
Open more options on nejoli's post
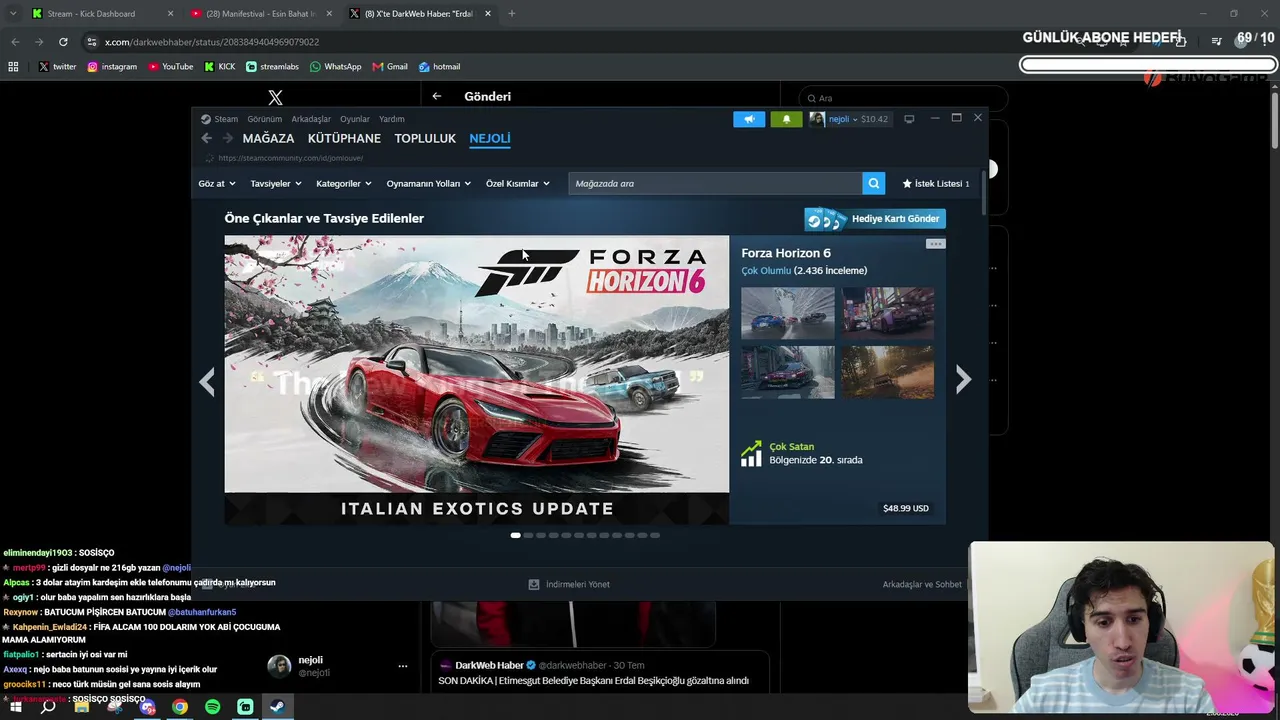403,666
